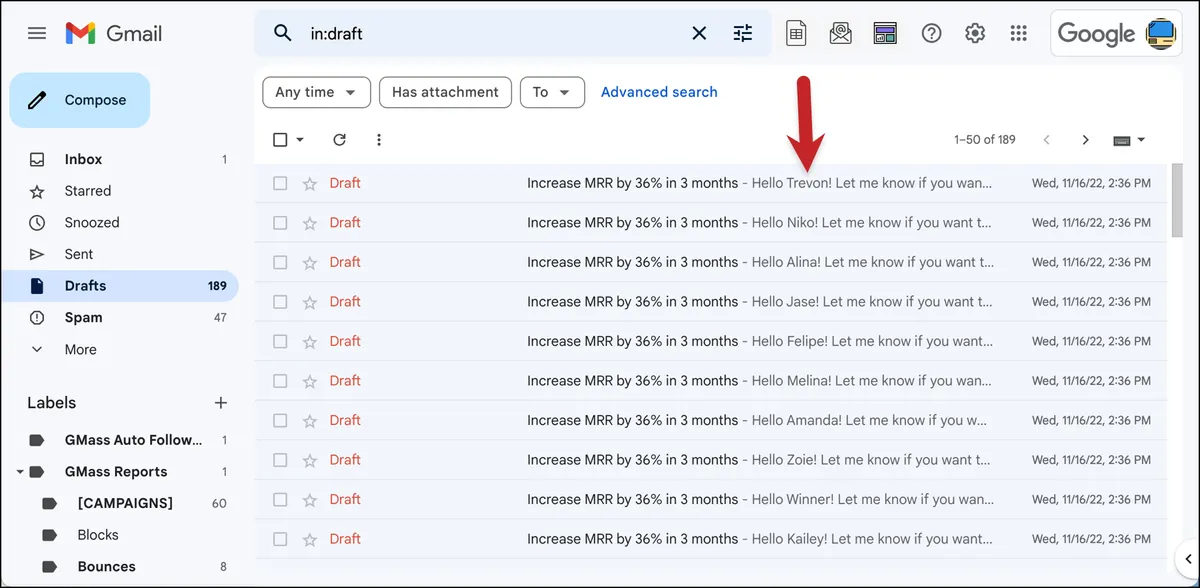Screen dimensions: 1200x588
Task: Check the Hello Trevon draft checkbox
Action: point(280,183)
